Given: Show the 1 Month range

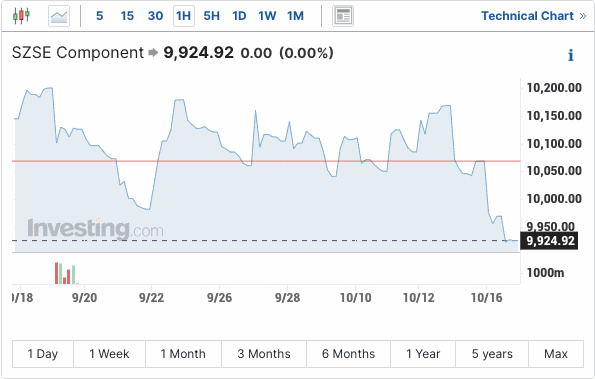Looking at the screenshot, I should click(x=183, y=354).
